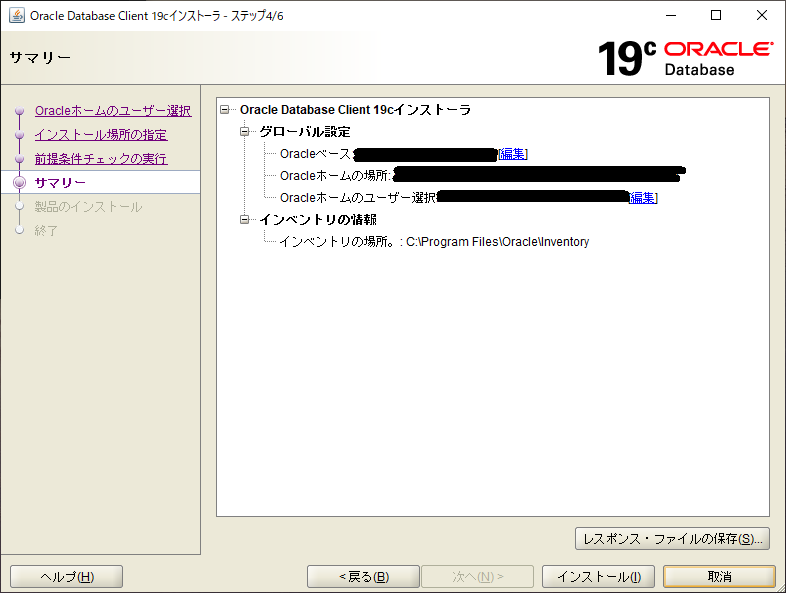
Task: Go to the 前提条件チェックの実行 step
Action: point(101,159)
